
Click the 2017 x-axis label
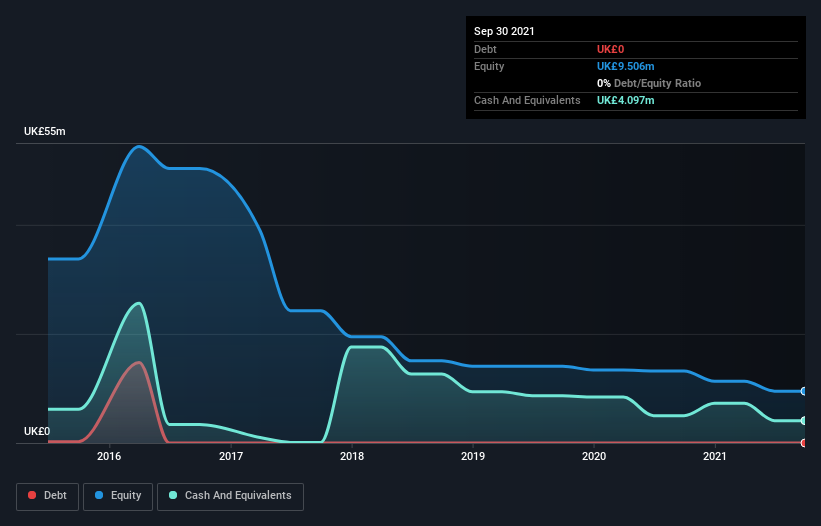230,456
